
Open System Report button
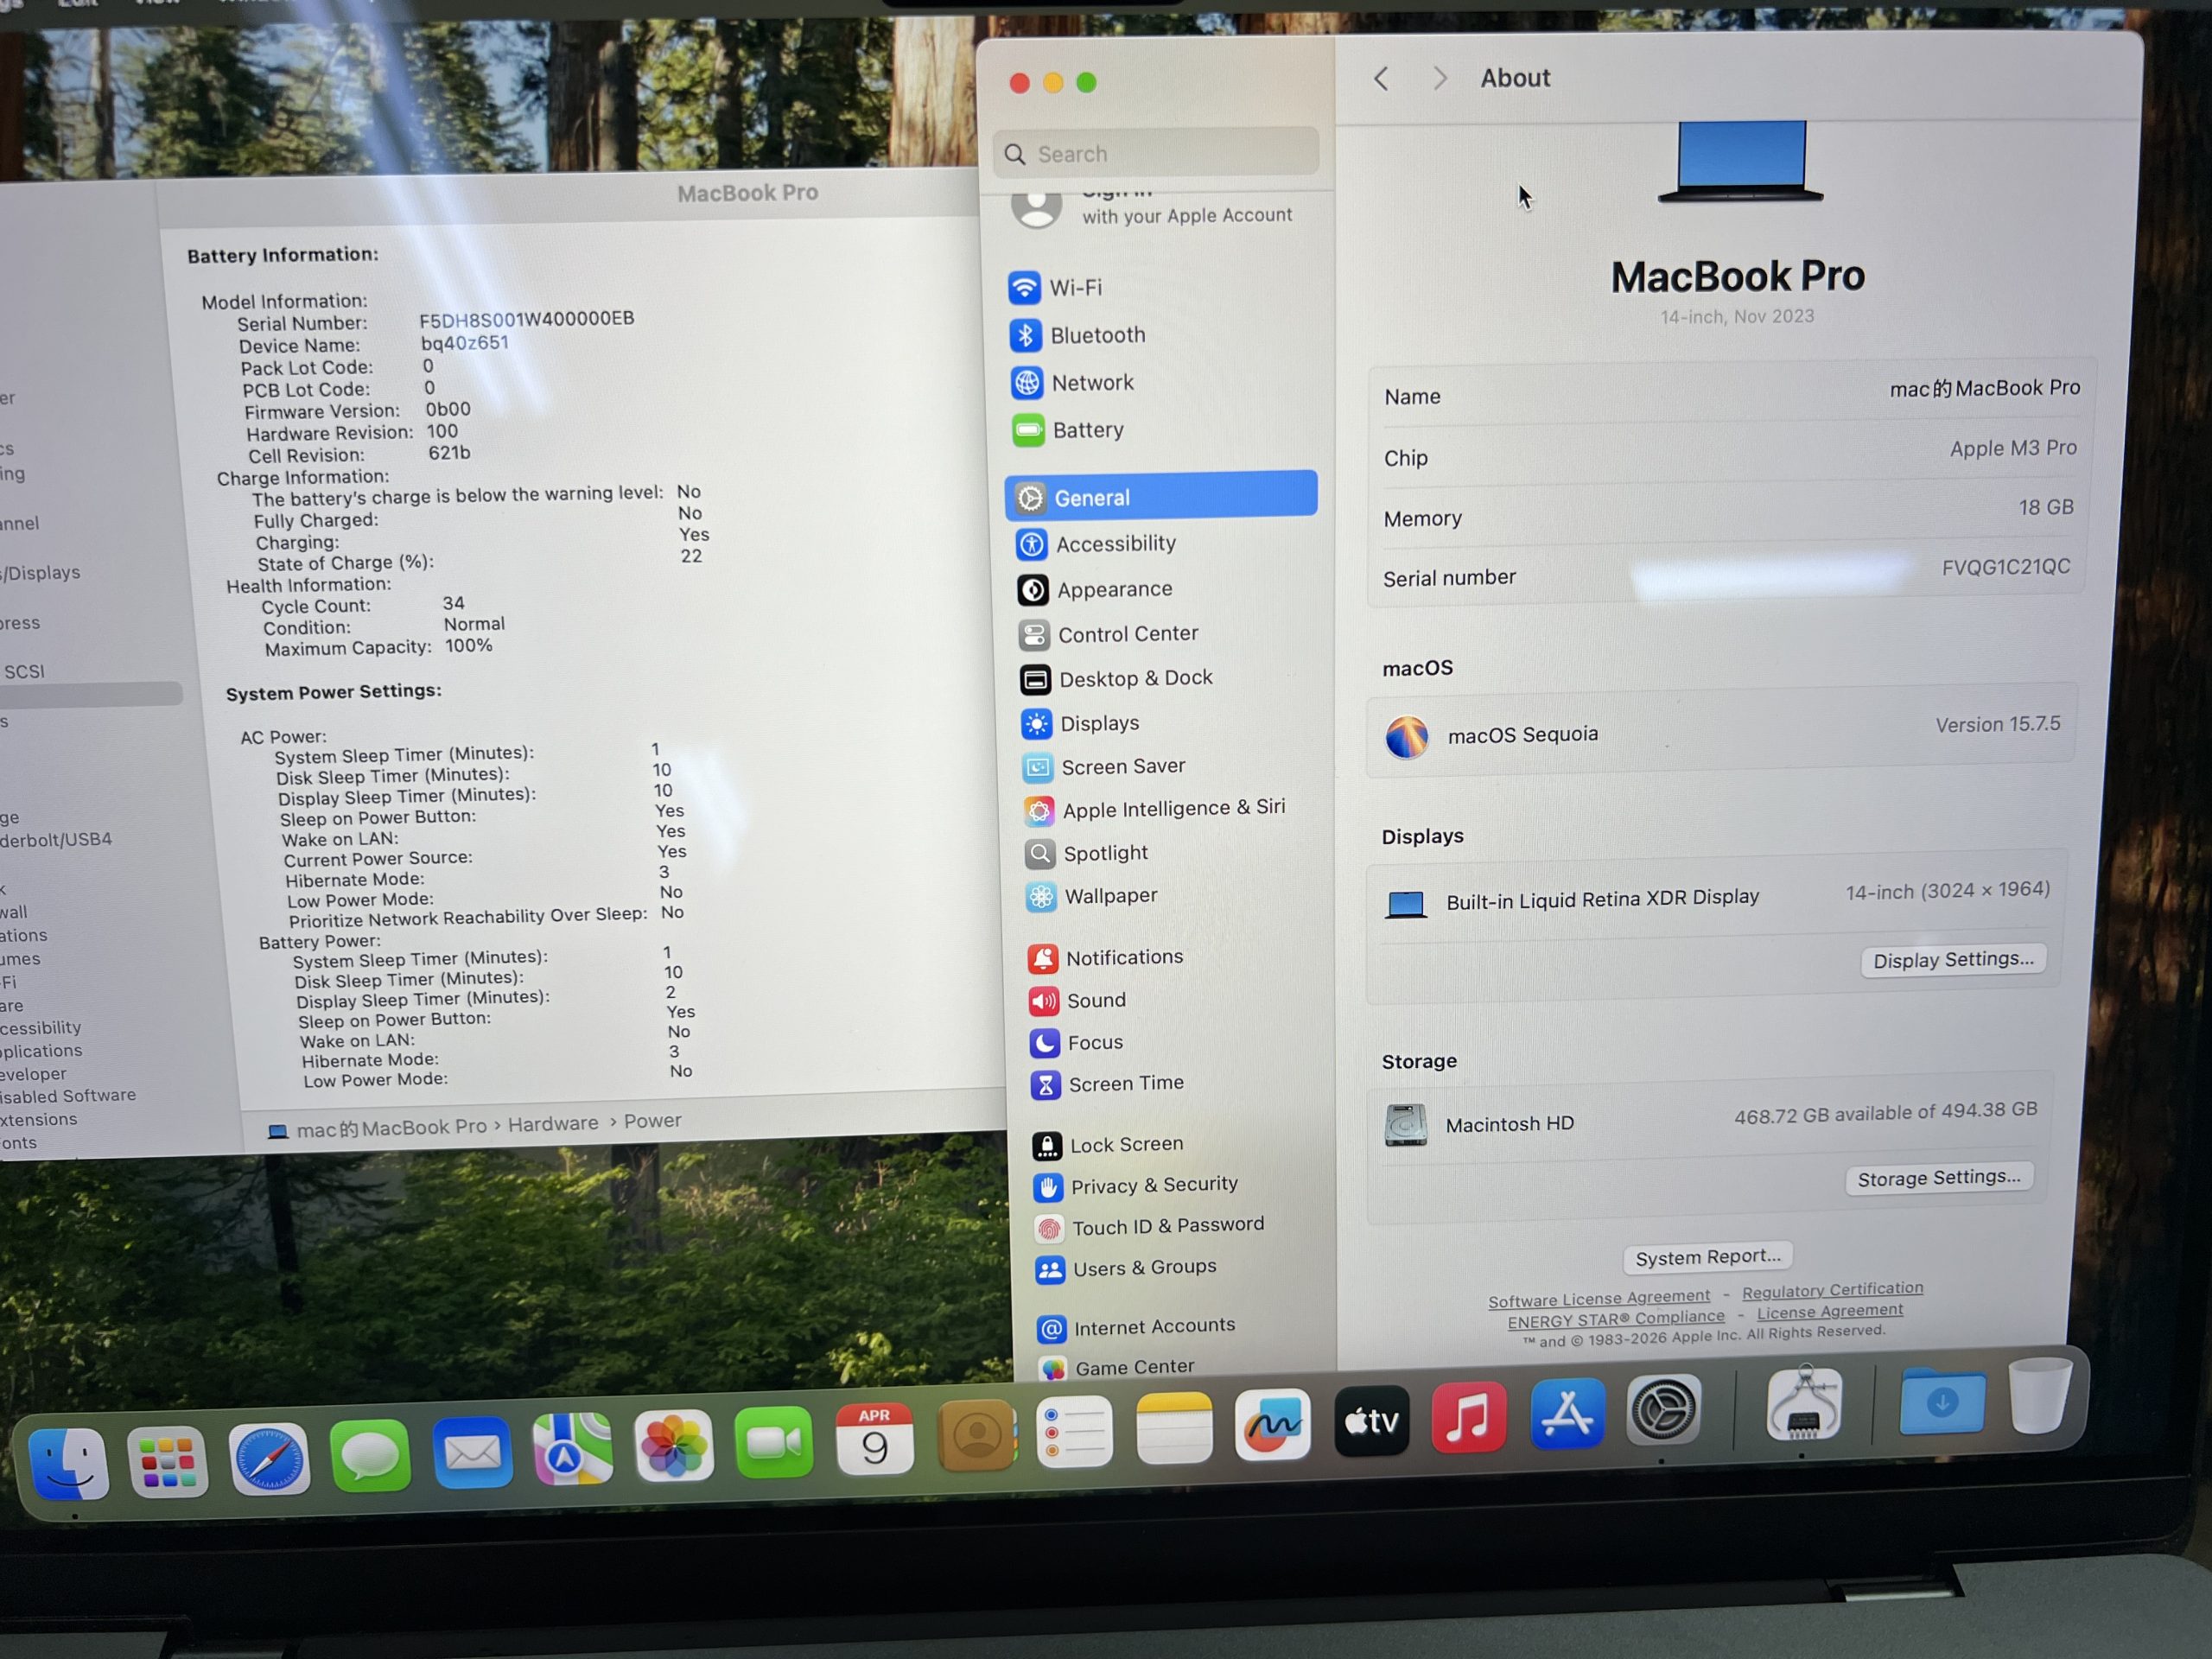(1707, 1257)
